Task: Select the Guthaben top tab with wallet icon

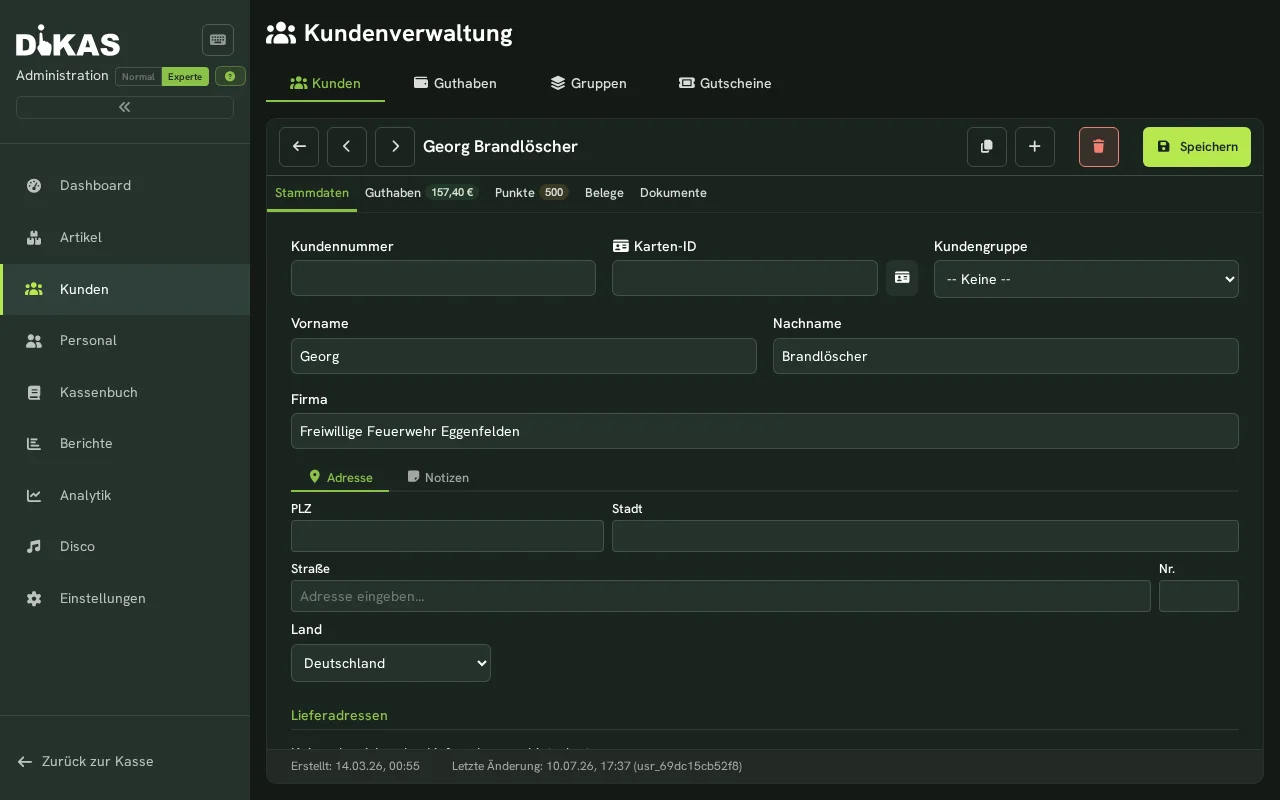Action: click(455, 83)
